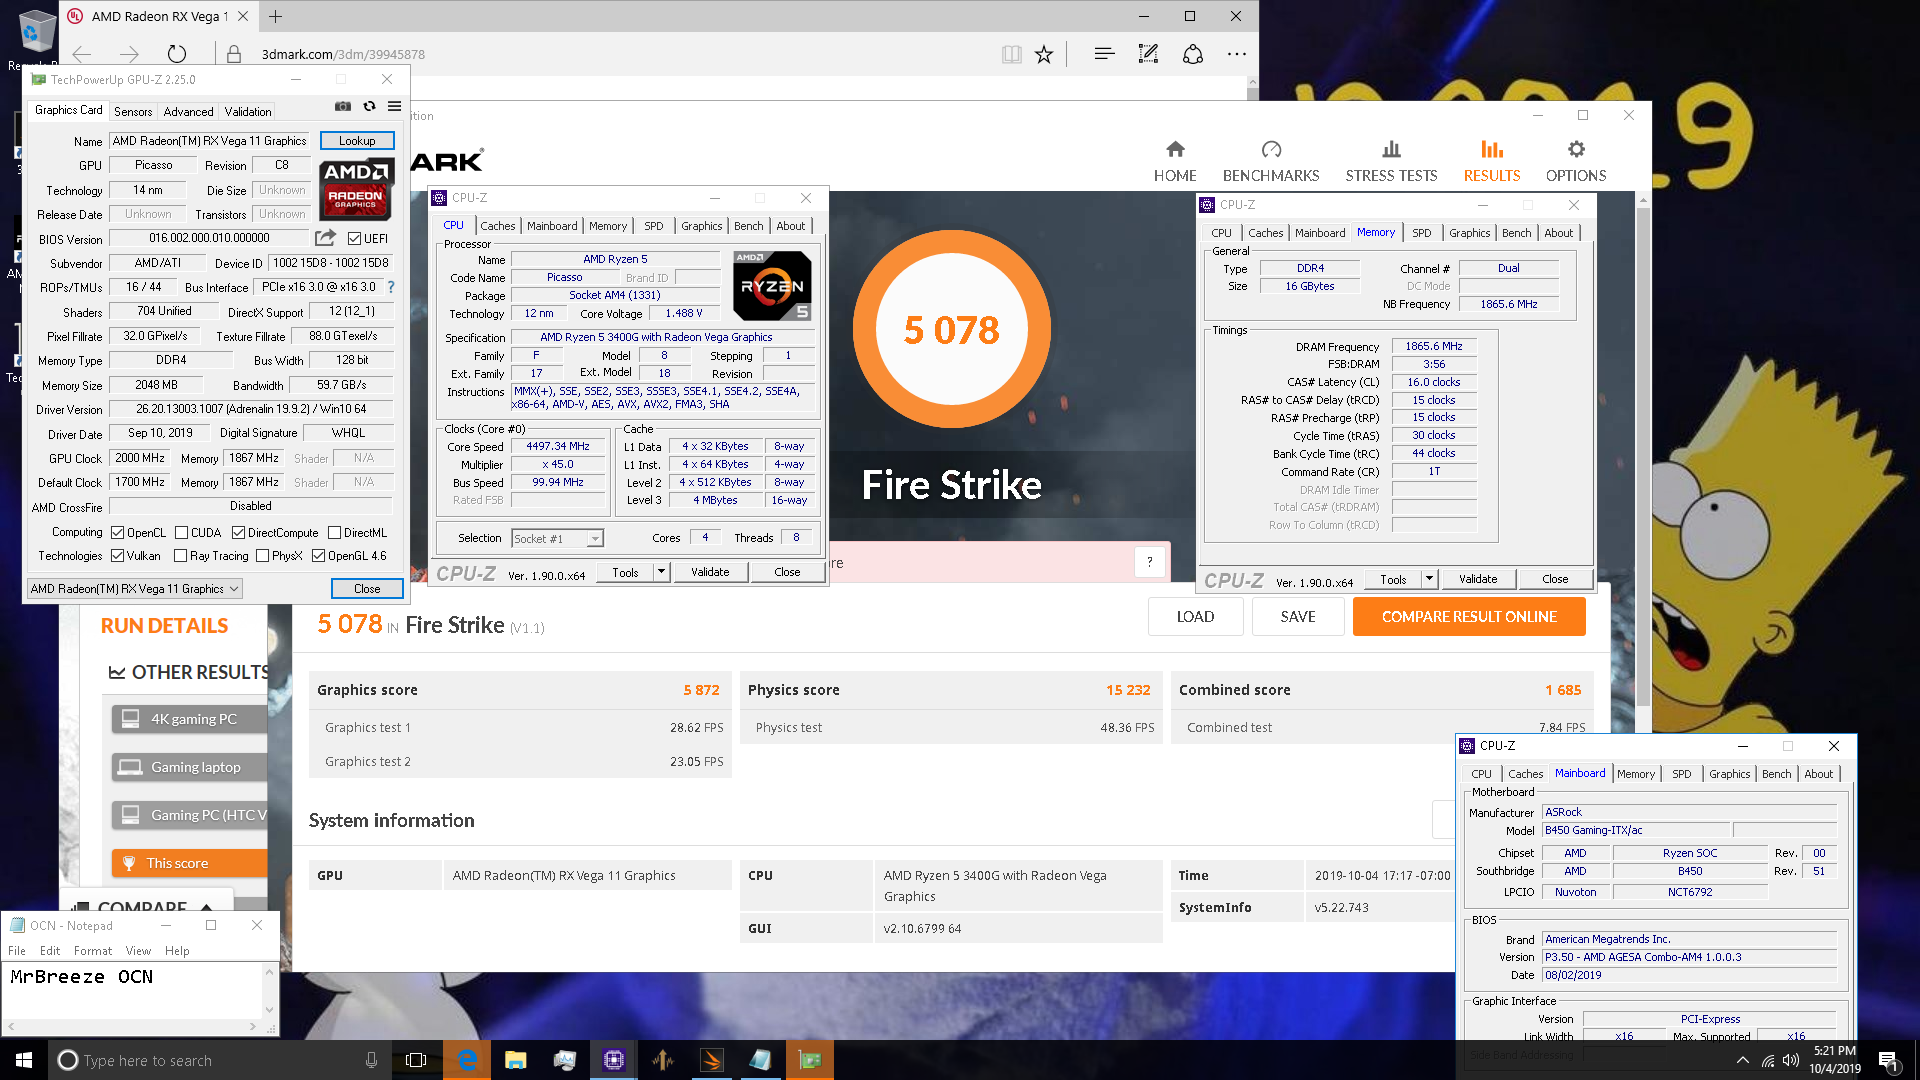The height and width of the screenshot is (1080, 1920).
Task: Refresh the Edge browser page
Action: (177, 54)
